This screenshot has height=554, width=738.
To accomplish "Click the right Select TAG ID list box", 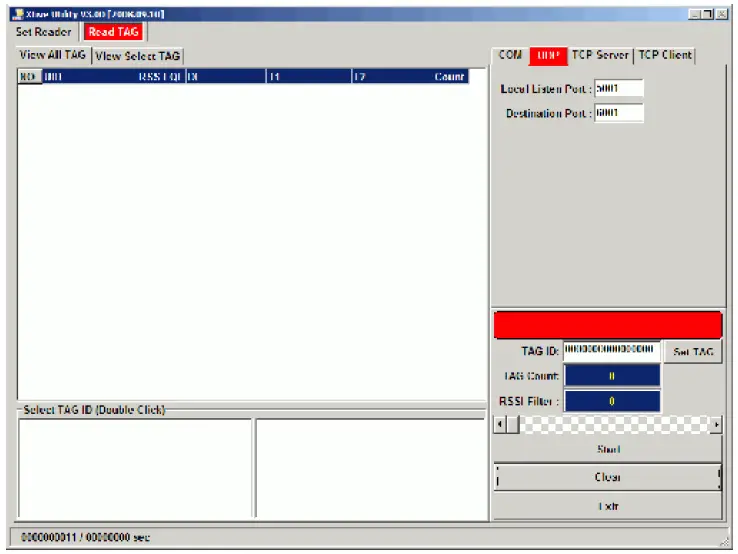I will point(370,468).
